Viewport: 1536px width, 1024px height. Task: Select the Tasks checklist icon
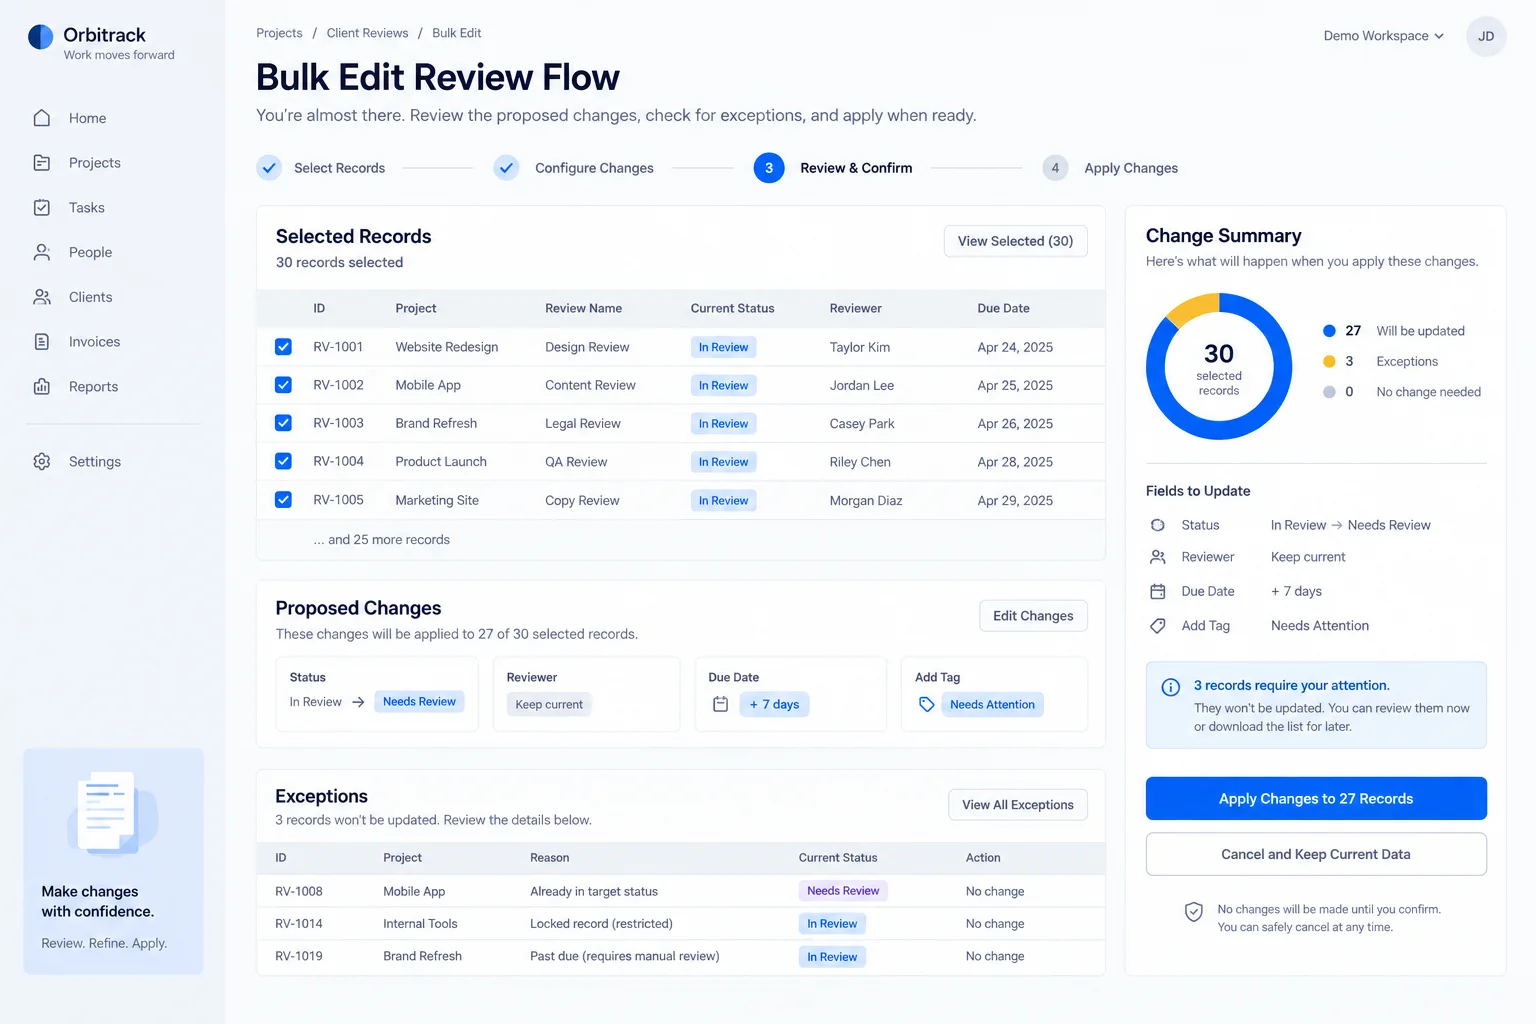(x=42, y=208)
